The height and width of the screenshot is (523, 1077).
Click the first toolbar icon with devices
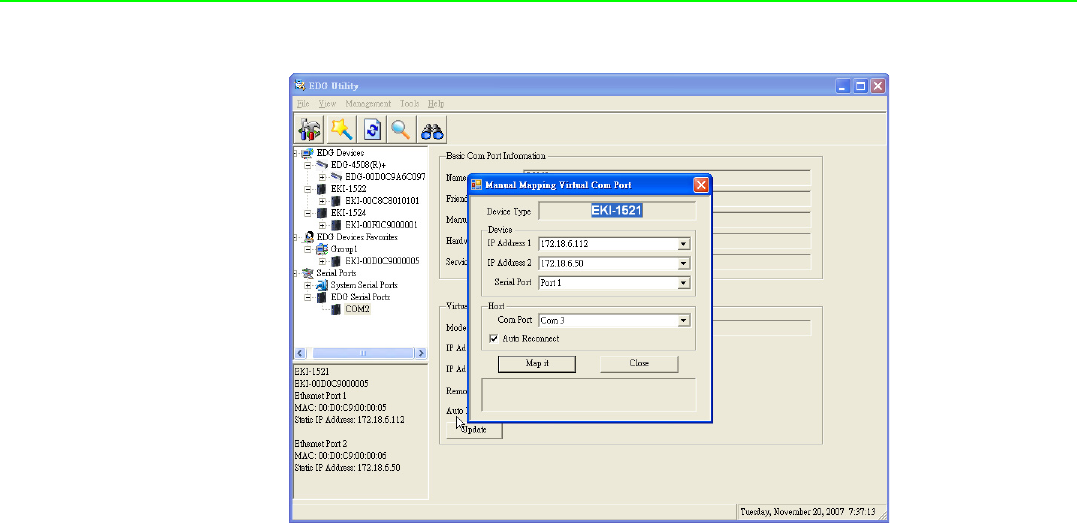pos(310,128)
